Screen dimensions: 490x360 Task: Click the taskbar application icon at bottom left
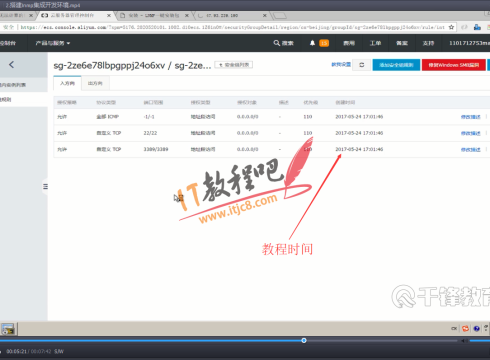tap(8, 329)
